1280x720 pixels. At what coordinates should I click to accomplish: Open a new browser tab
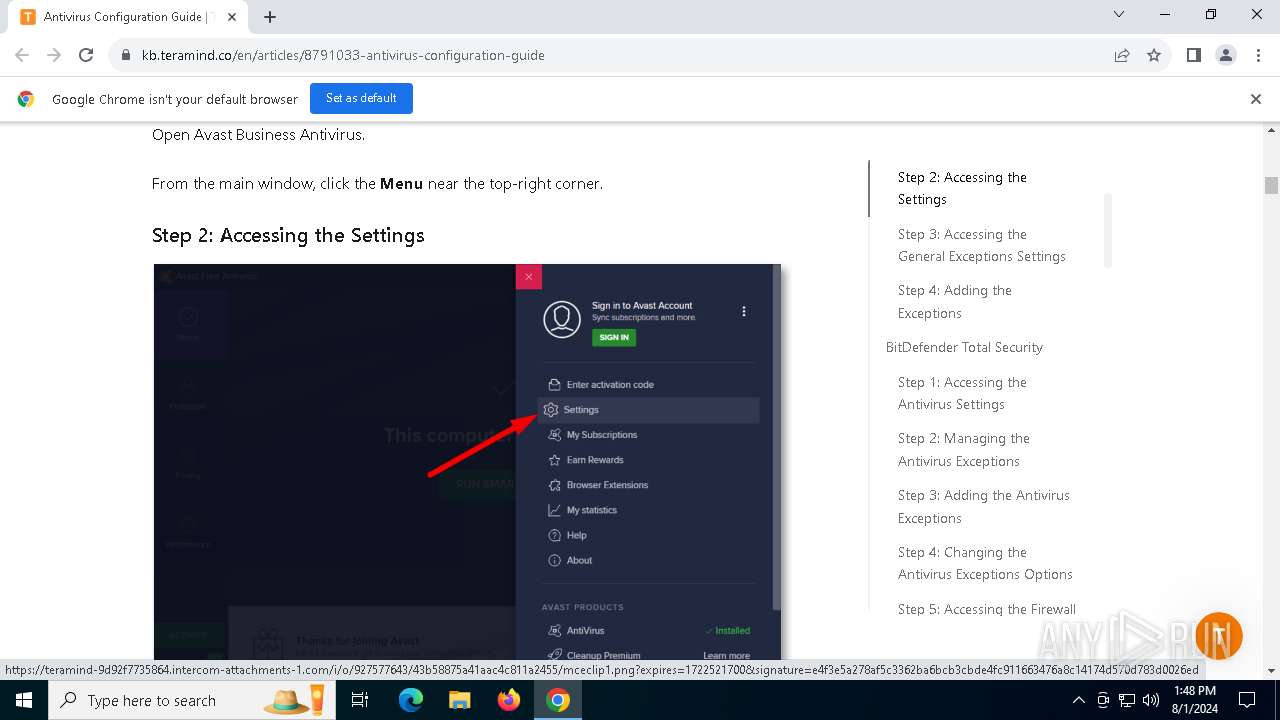click(270, 16)
